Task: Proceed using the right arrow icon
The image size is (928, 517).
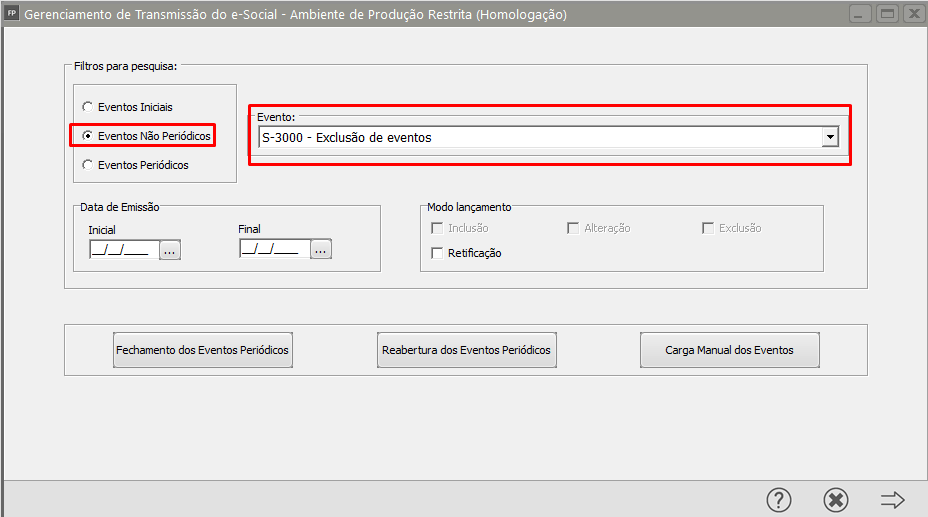Action: pyautogui.click(x=892, y=499)
